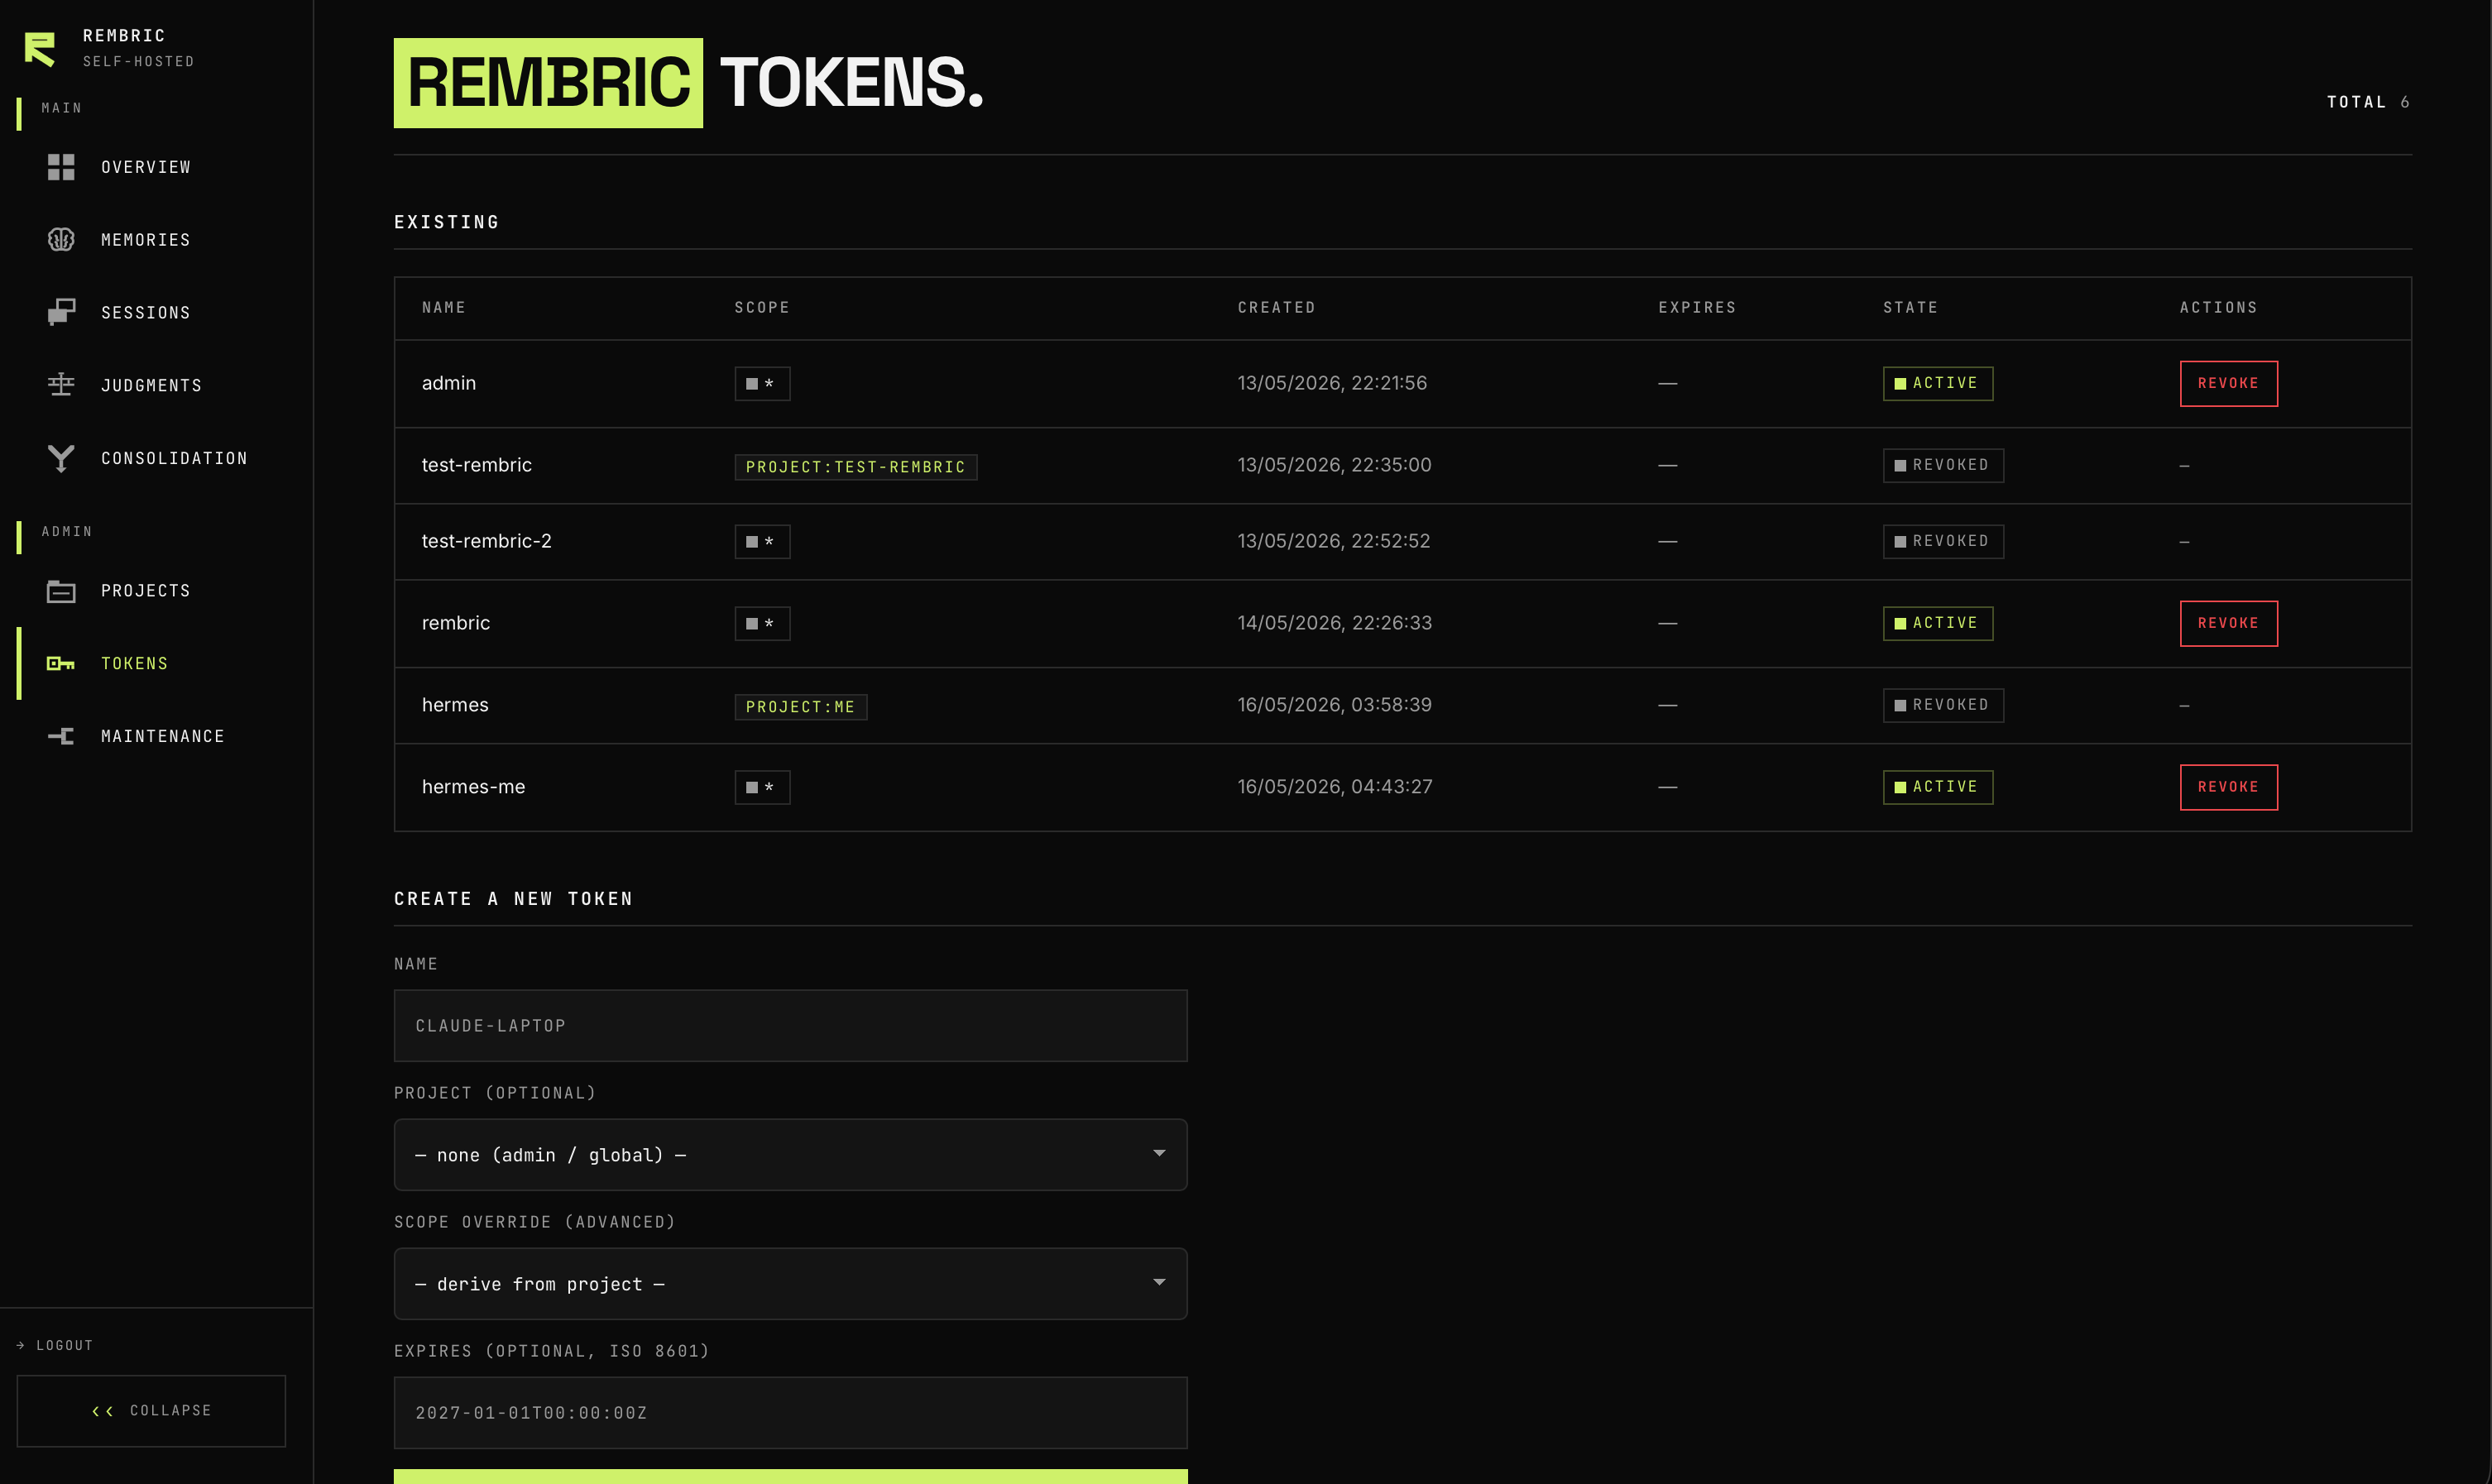This screenshot has width=2492, height=1484.
Task: Select the hermes-me token name
Action: (x=473, y=787)
